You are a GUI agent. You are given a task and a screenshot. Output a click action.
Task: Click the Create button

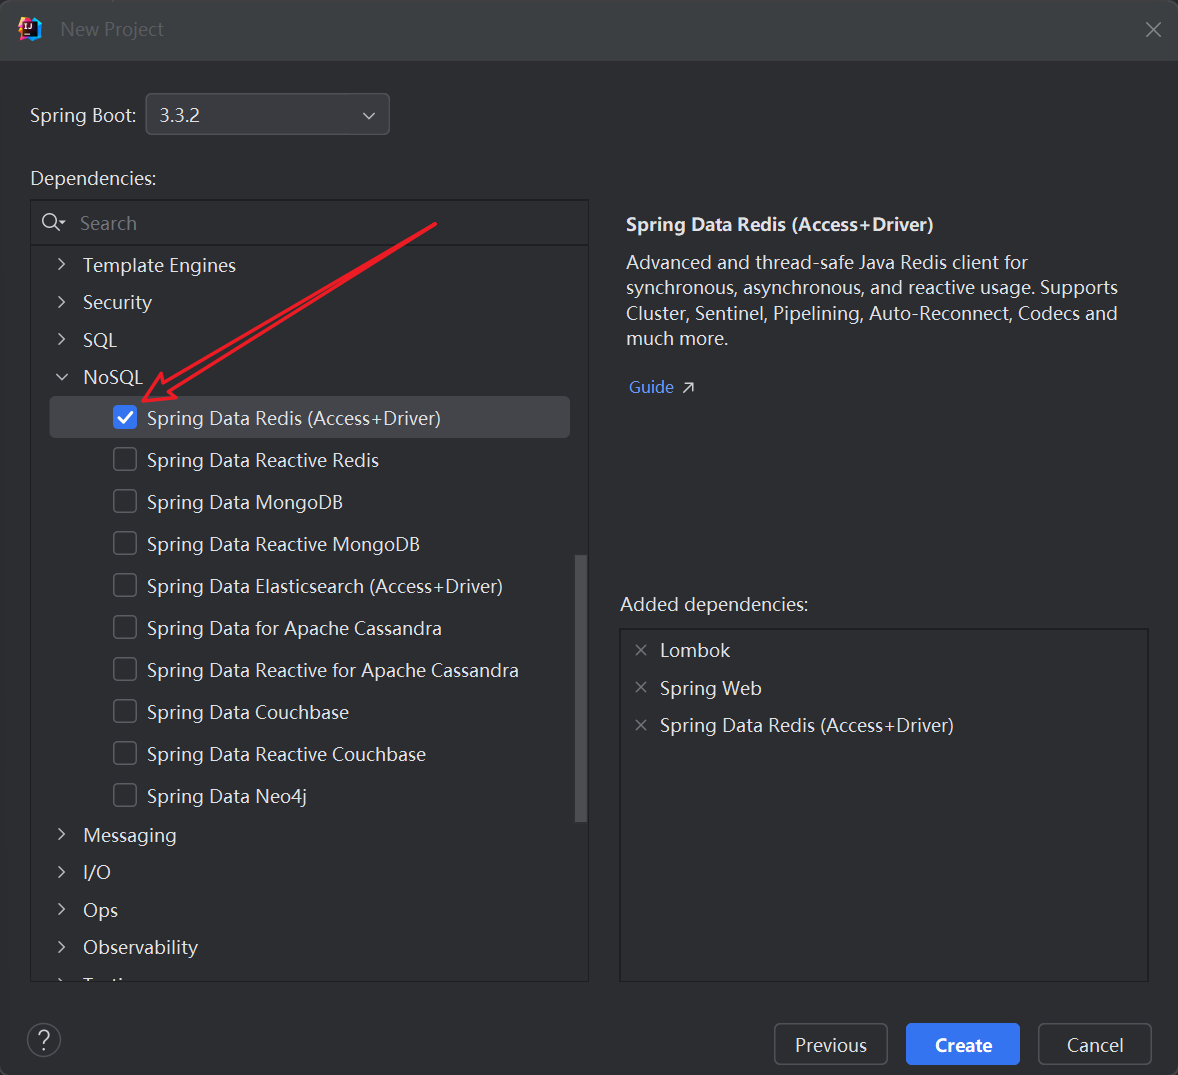[963, 1044]
